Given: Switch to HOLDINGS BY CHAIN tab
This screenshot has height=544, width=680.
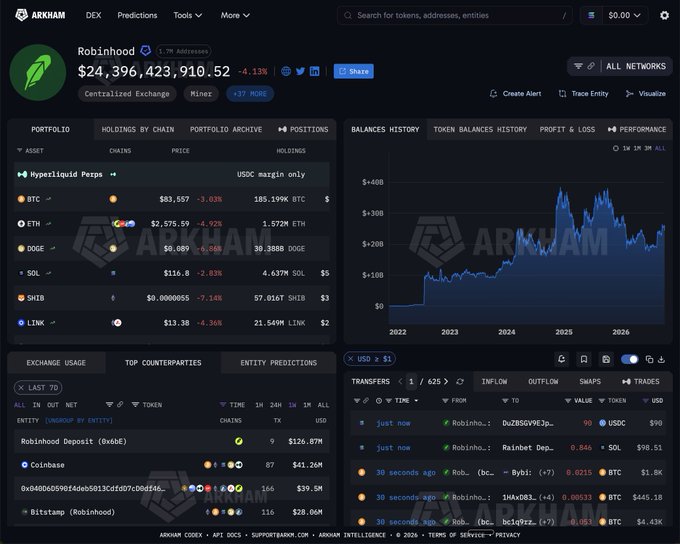Looking at the screenshot, I should [x=137, y=129].
